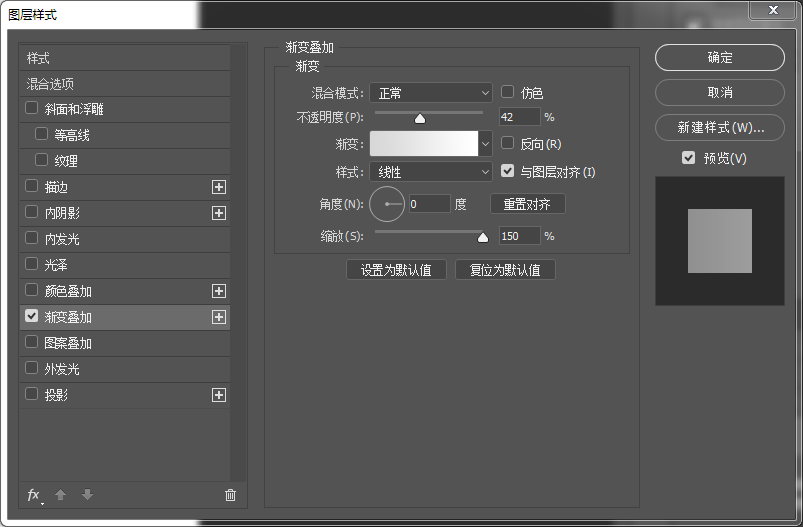Select the 光泽 effect row
Viewport: 803px width, 527px height.
[124, 265]
